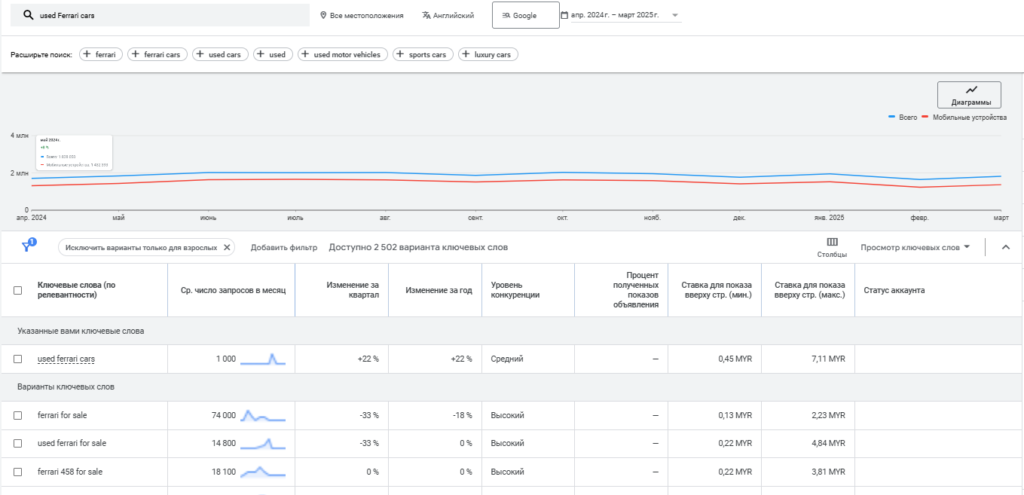The width and height of the screenshot is (1024, 495).
Task: Click the 'ferrari 458 for sale' keyword
Action: pyautogui.click(x=70, y=471)
